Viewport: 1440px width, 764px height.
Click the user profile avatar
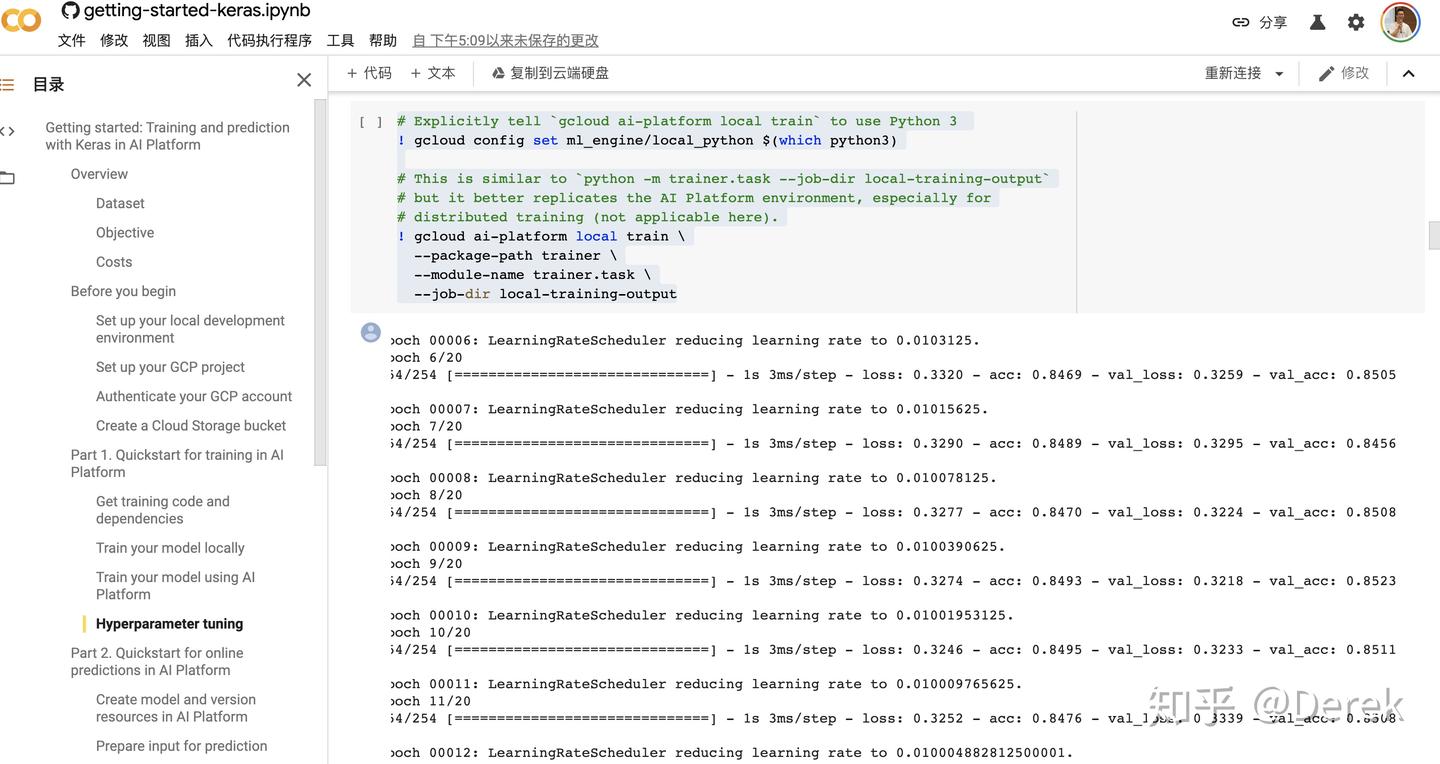(x=1399, y=21)
